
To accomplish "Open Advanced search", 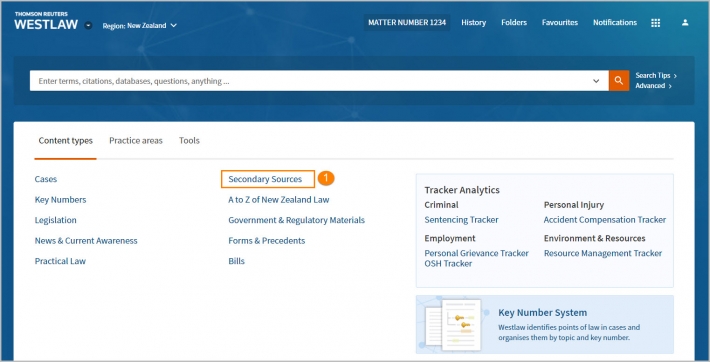I will 653,86.
